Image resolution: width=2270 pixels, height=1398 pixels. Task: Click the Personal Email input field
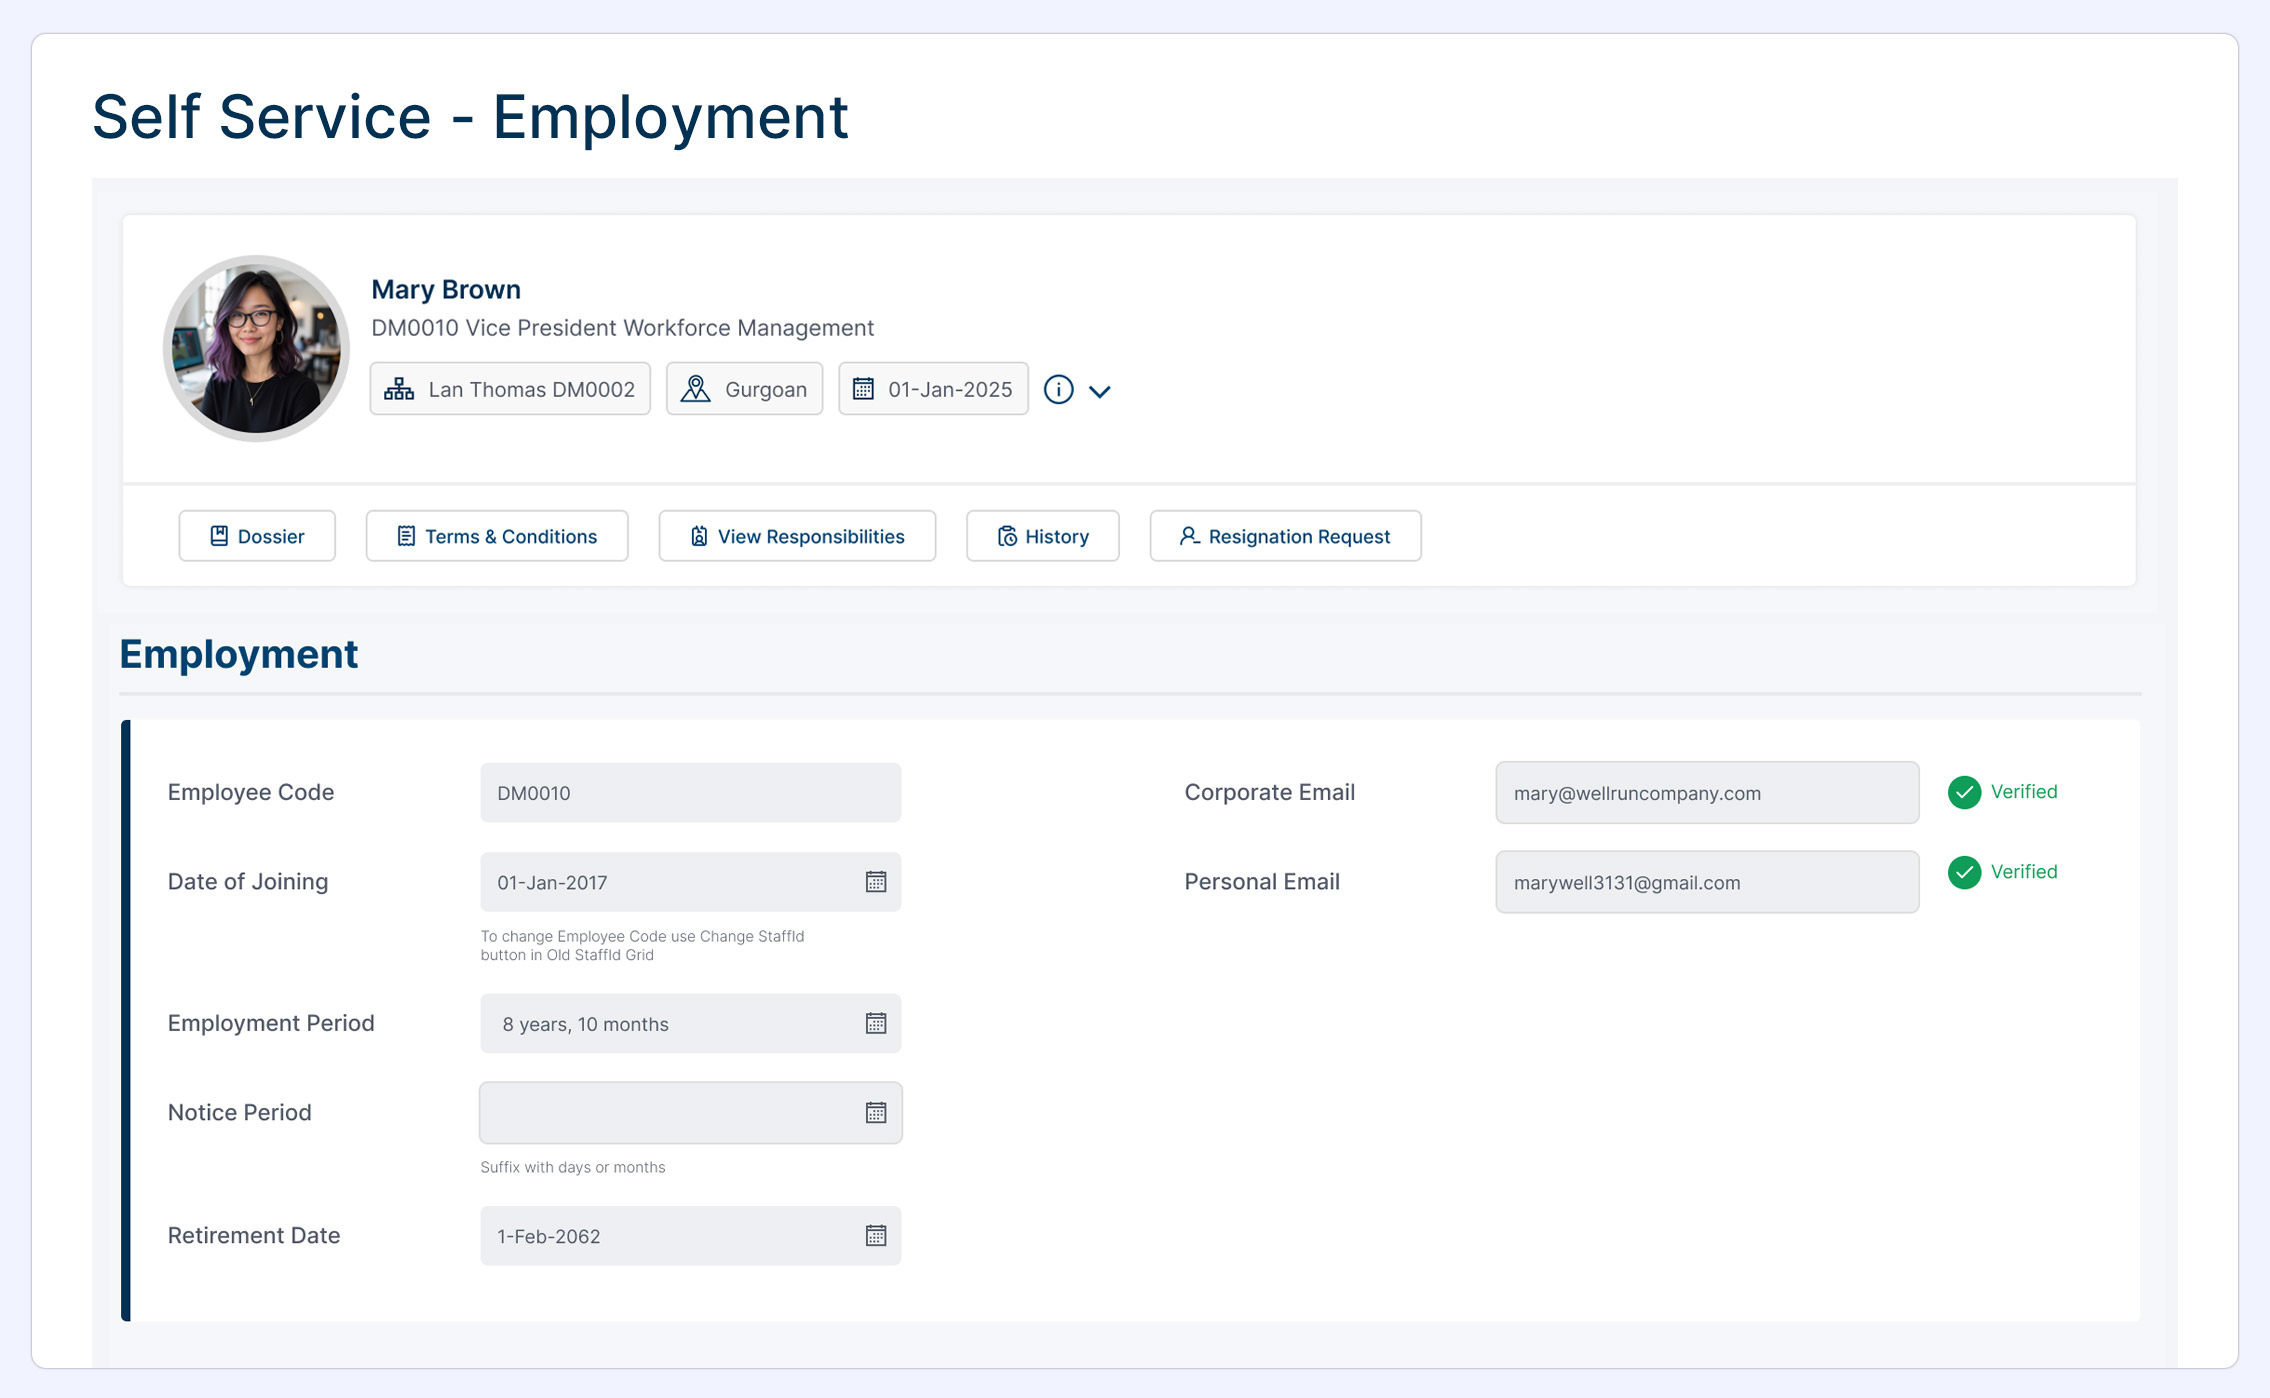tap(1706, 882)
